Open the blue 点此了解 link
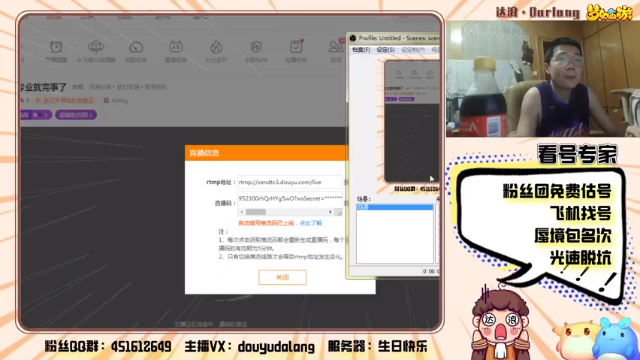640x360 pixels. coord(311,223)
